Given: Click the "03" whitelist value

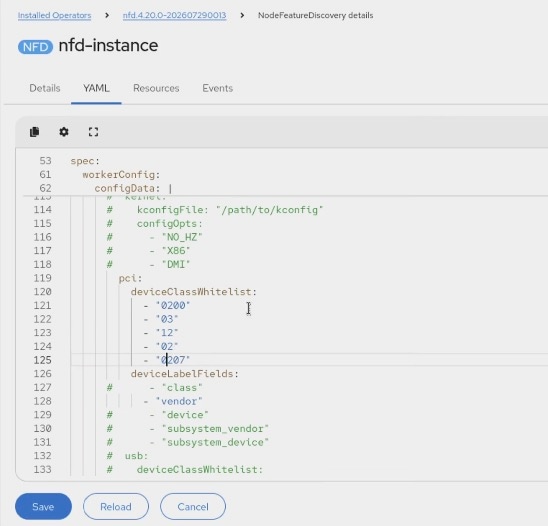Looking at the screenshot, I should coord(167,319).
